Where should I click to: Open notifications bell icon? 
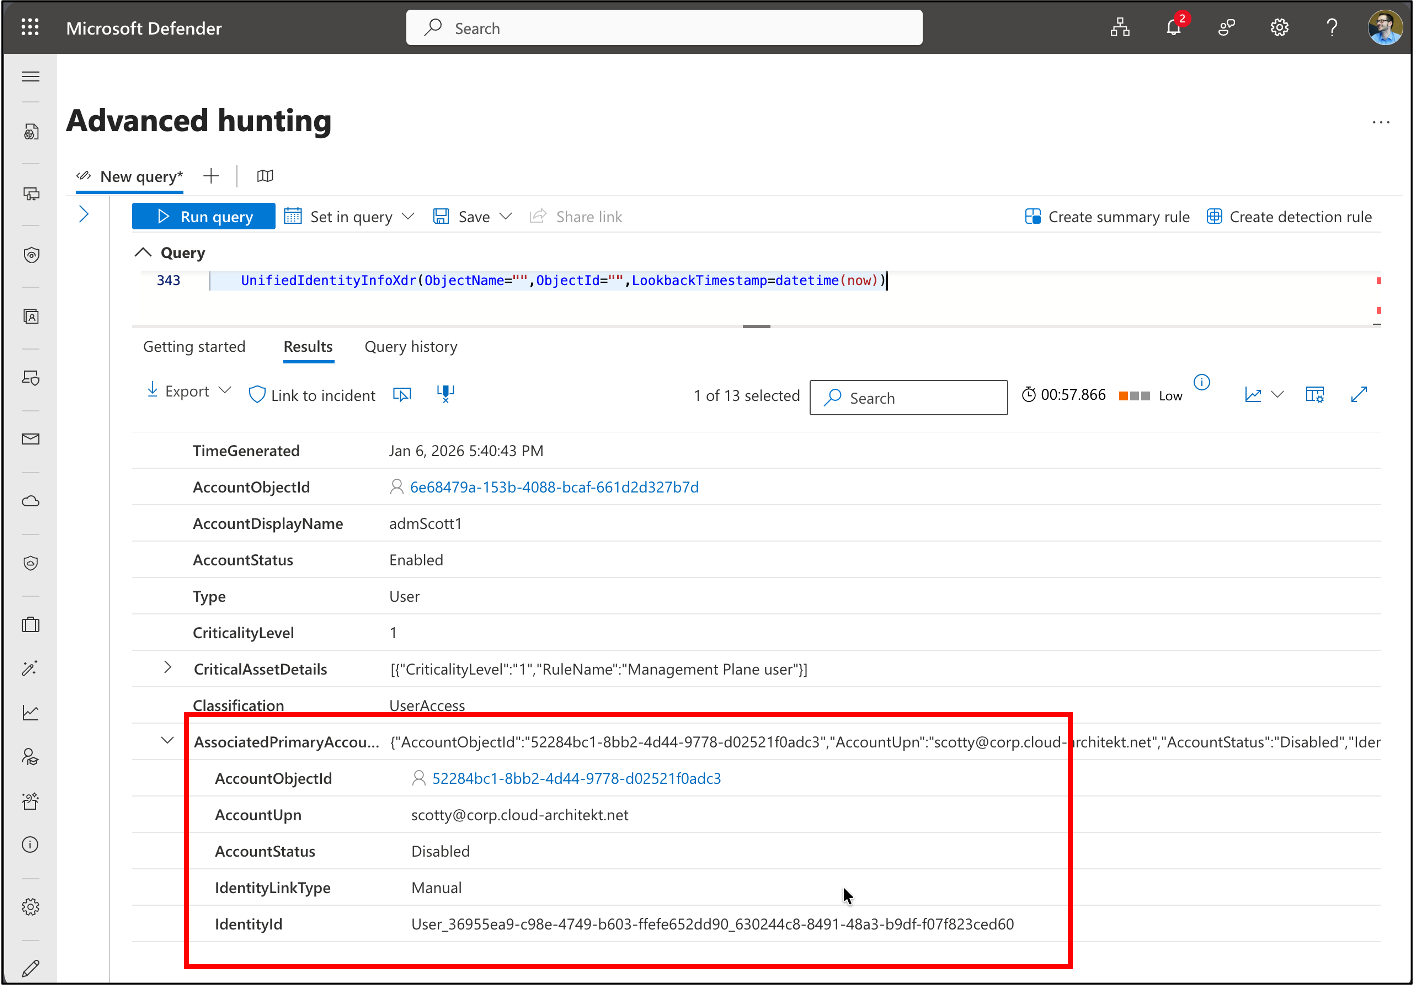point(1173,28)
